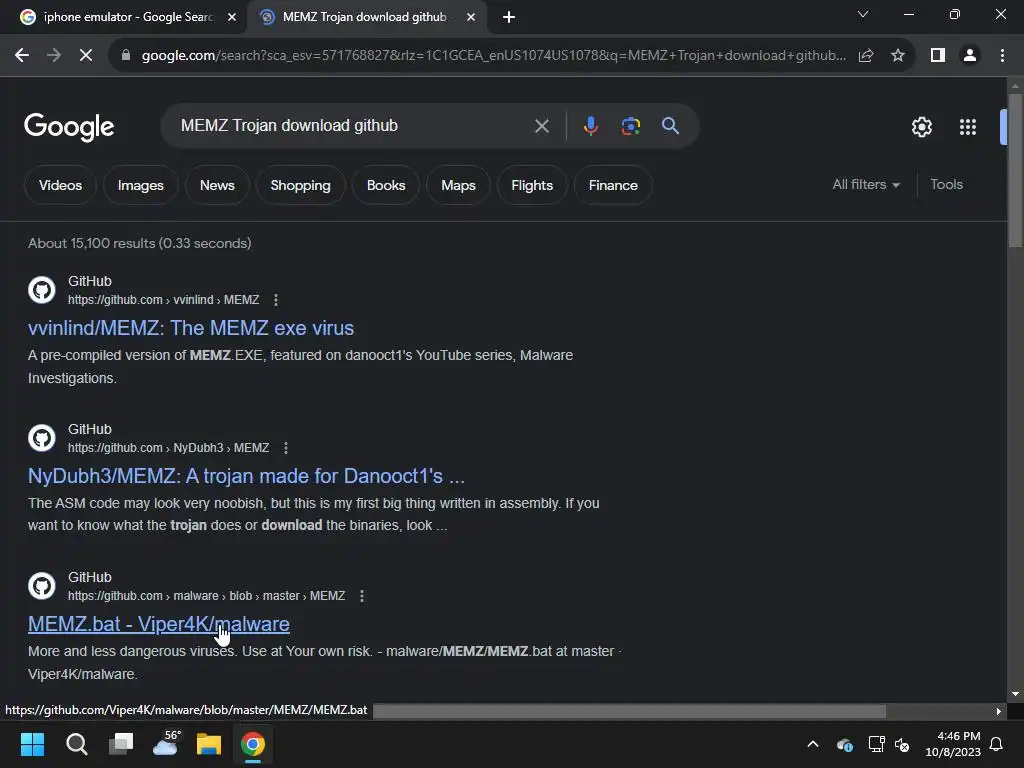Click the Chrome icon on the taskbar

pyautogui.click(x=253, y=744)
